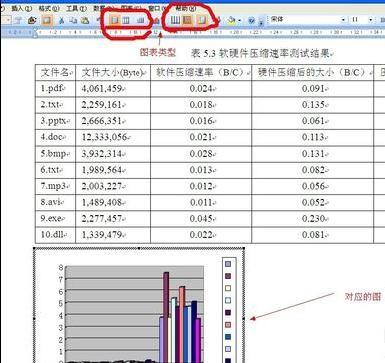
Task: Click the second dark maroon legend key
Action: point(228,276)
